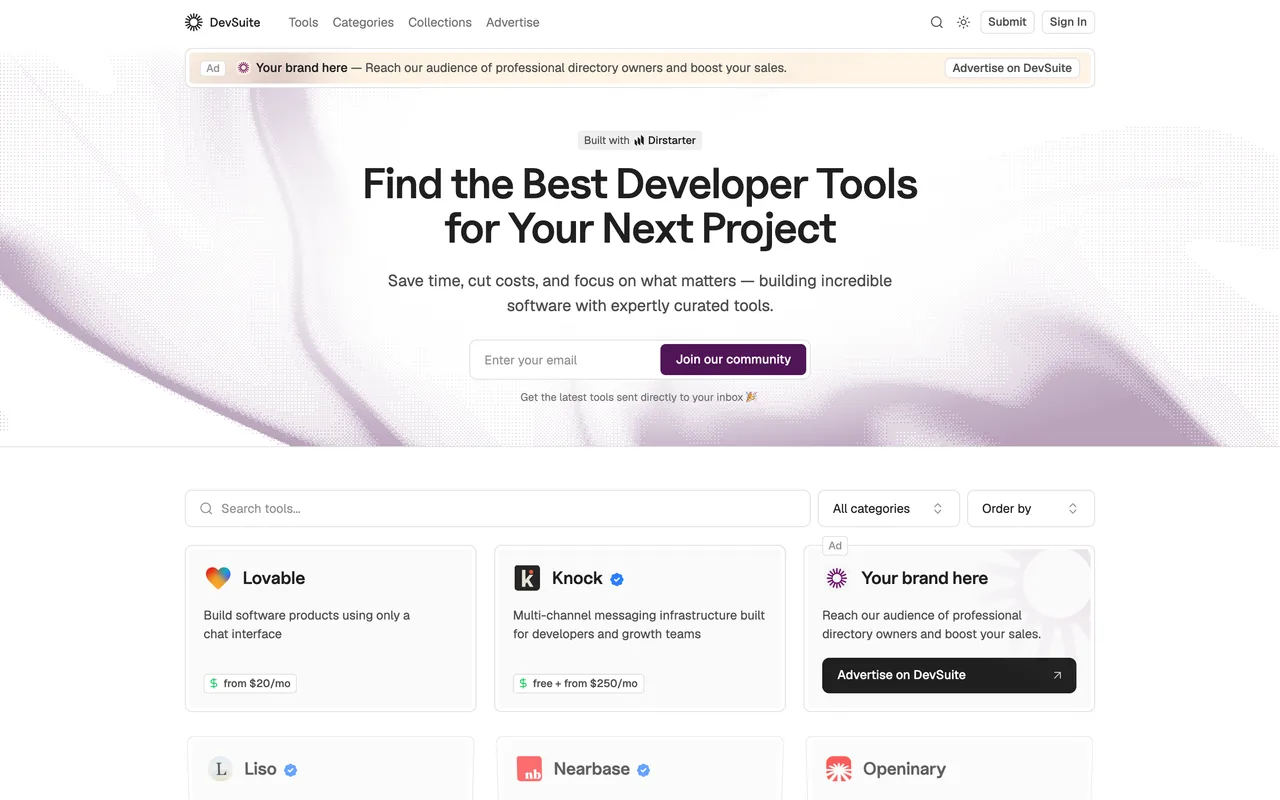Click Nearbase's blue verified badge

tap(644, 770)
